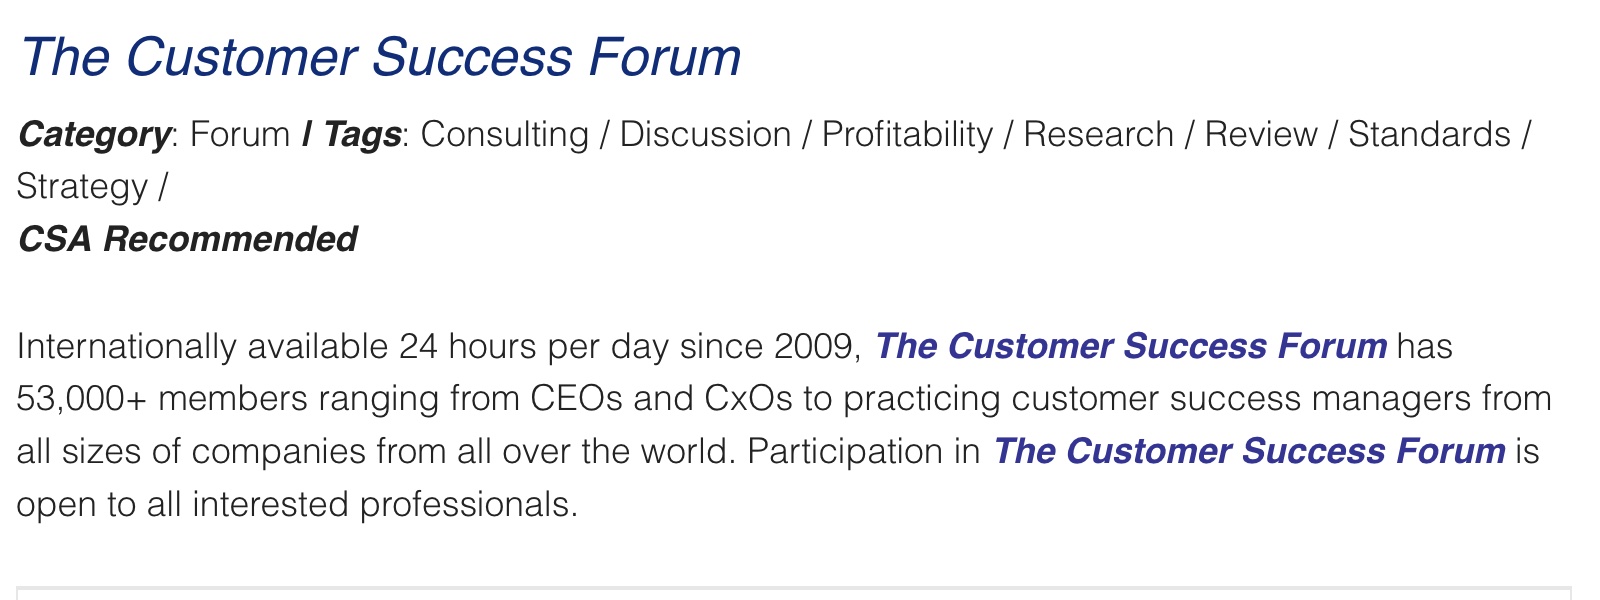Follow the bold forum link after 2009
This screenshot has width=1600, height=600.
1131,346
